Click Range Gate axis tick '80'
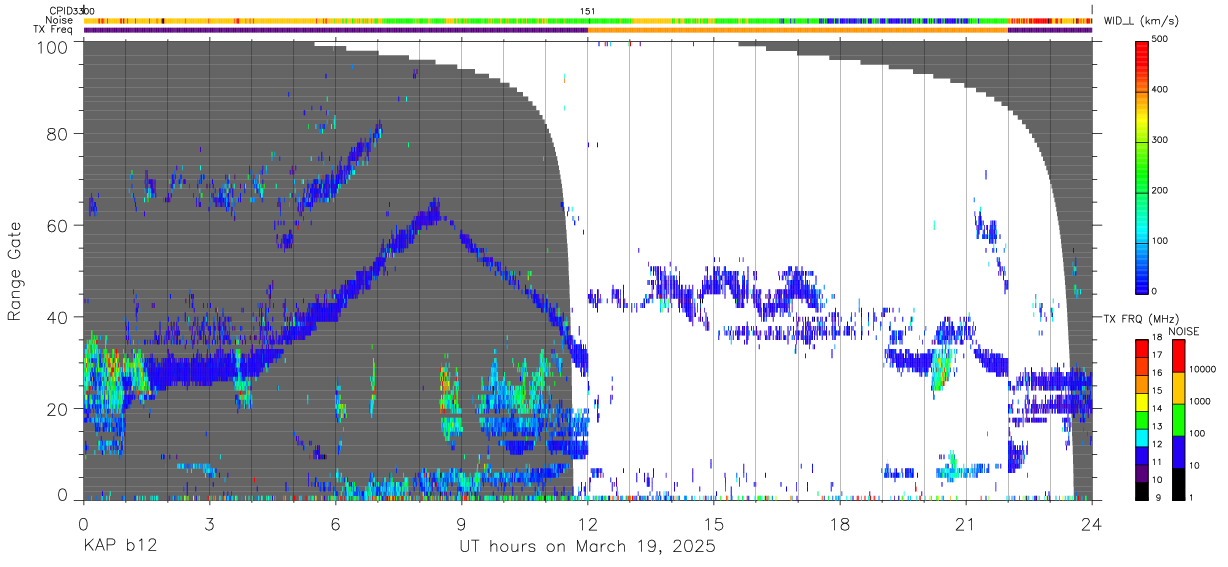This screenshot has width=1228, height=567. 59,133
